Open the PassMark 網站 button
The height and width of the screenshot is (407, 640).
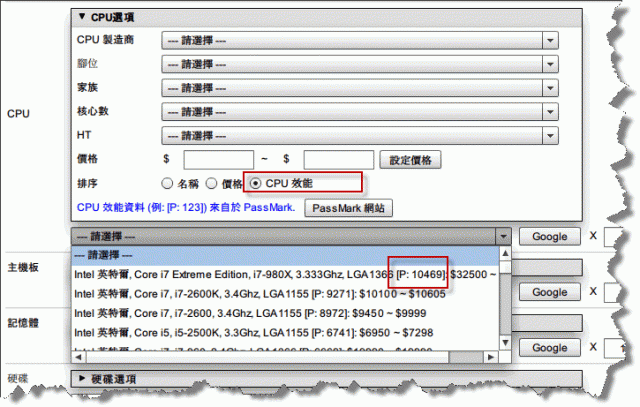349,208
